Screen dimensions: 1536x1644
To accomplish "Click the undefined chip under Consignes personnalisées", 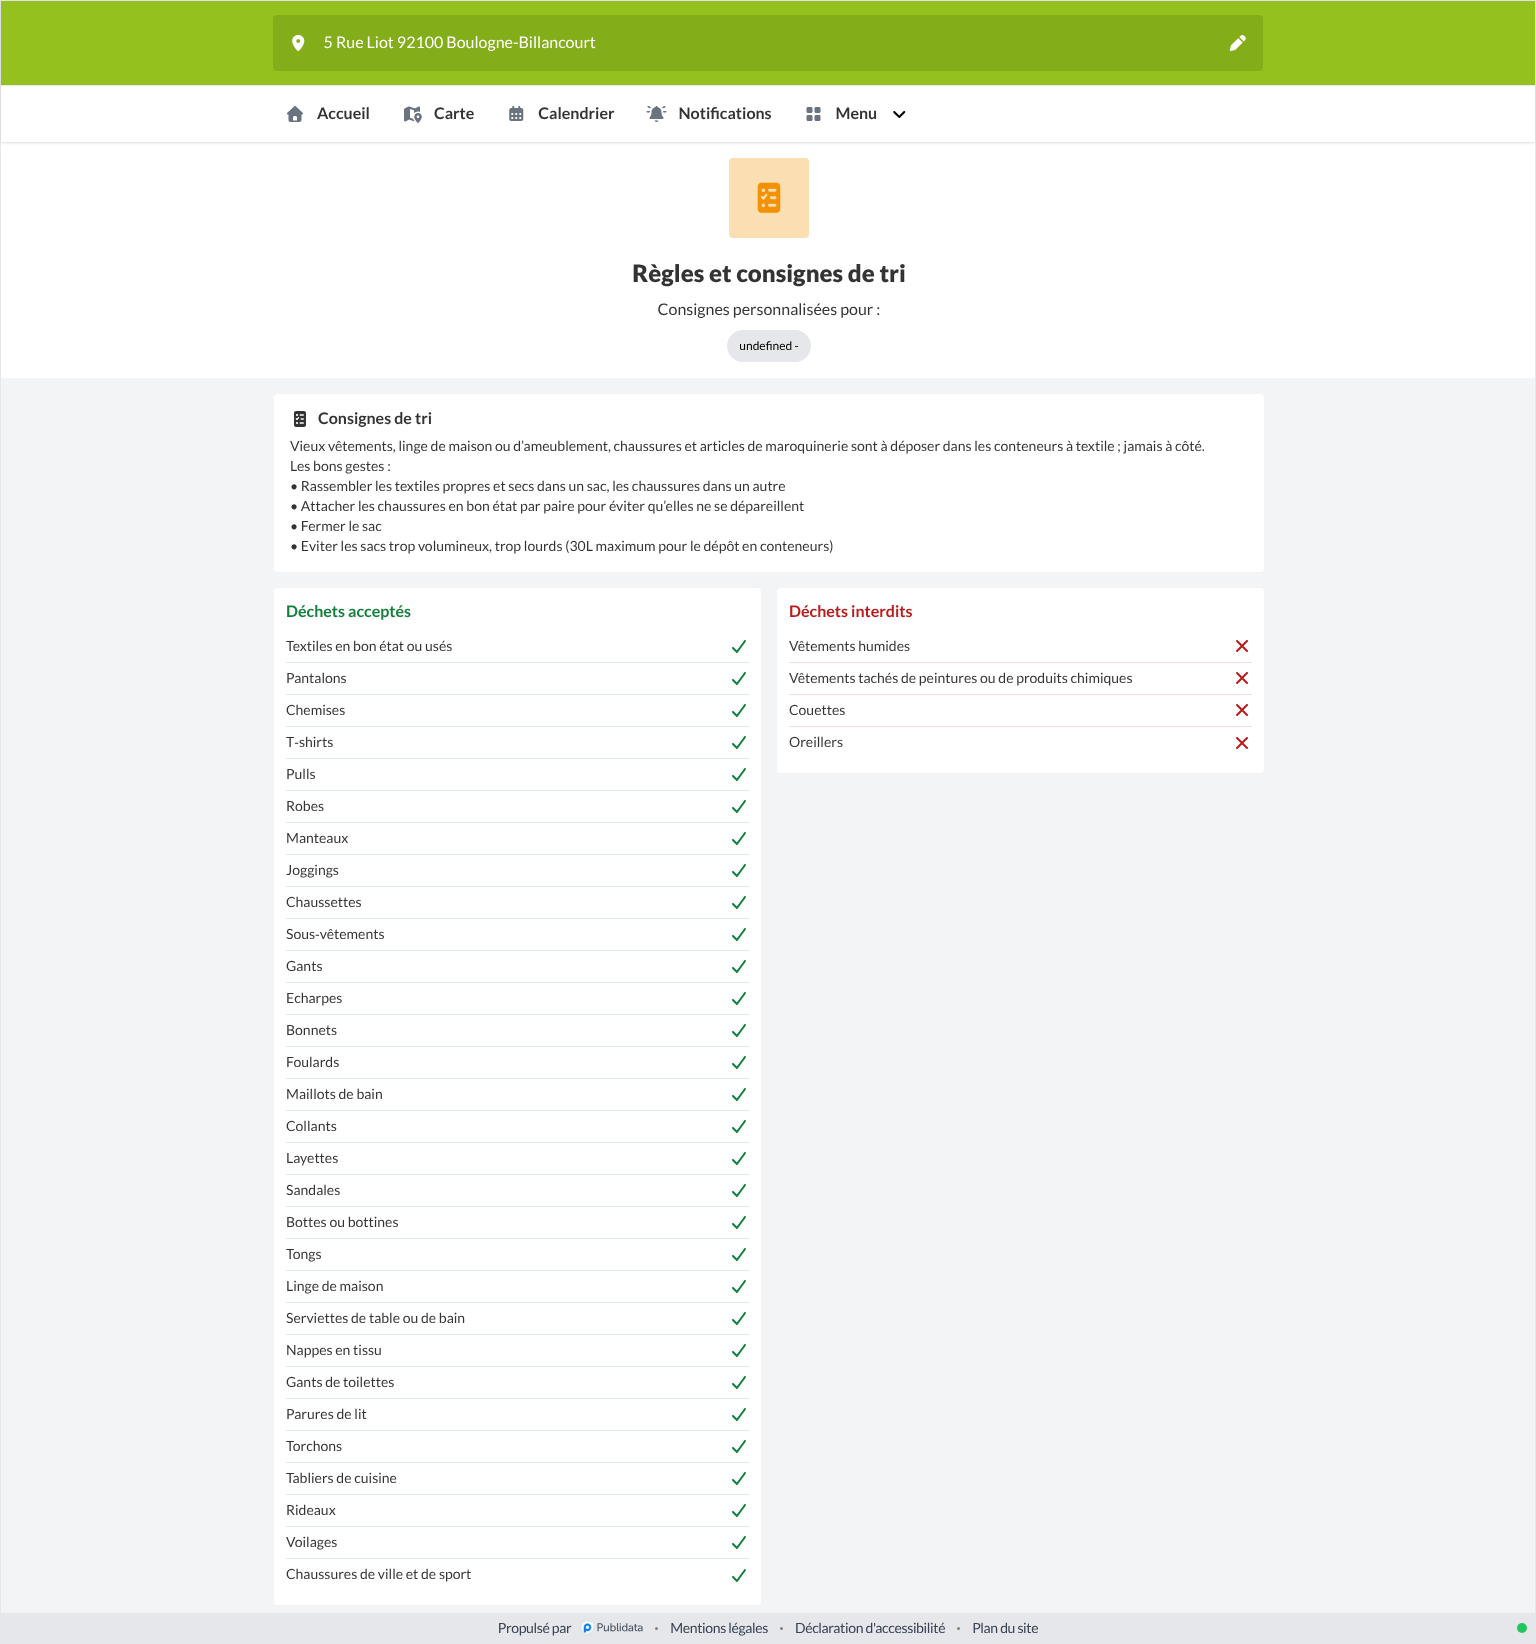I will point(769,346).
